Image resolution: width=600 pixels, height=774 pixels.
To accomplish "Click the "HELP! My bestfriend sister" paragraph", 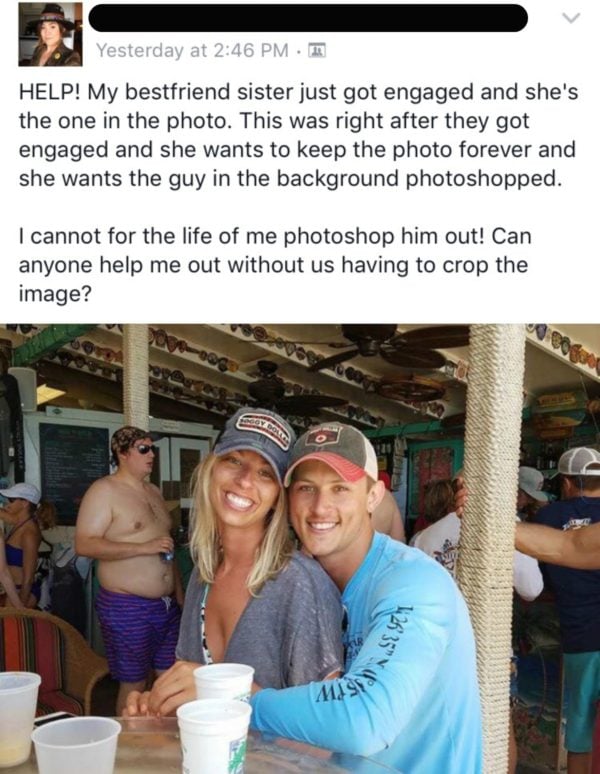I will [x=298, y=135].
